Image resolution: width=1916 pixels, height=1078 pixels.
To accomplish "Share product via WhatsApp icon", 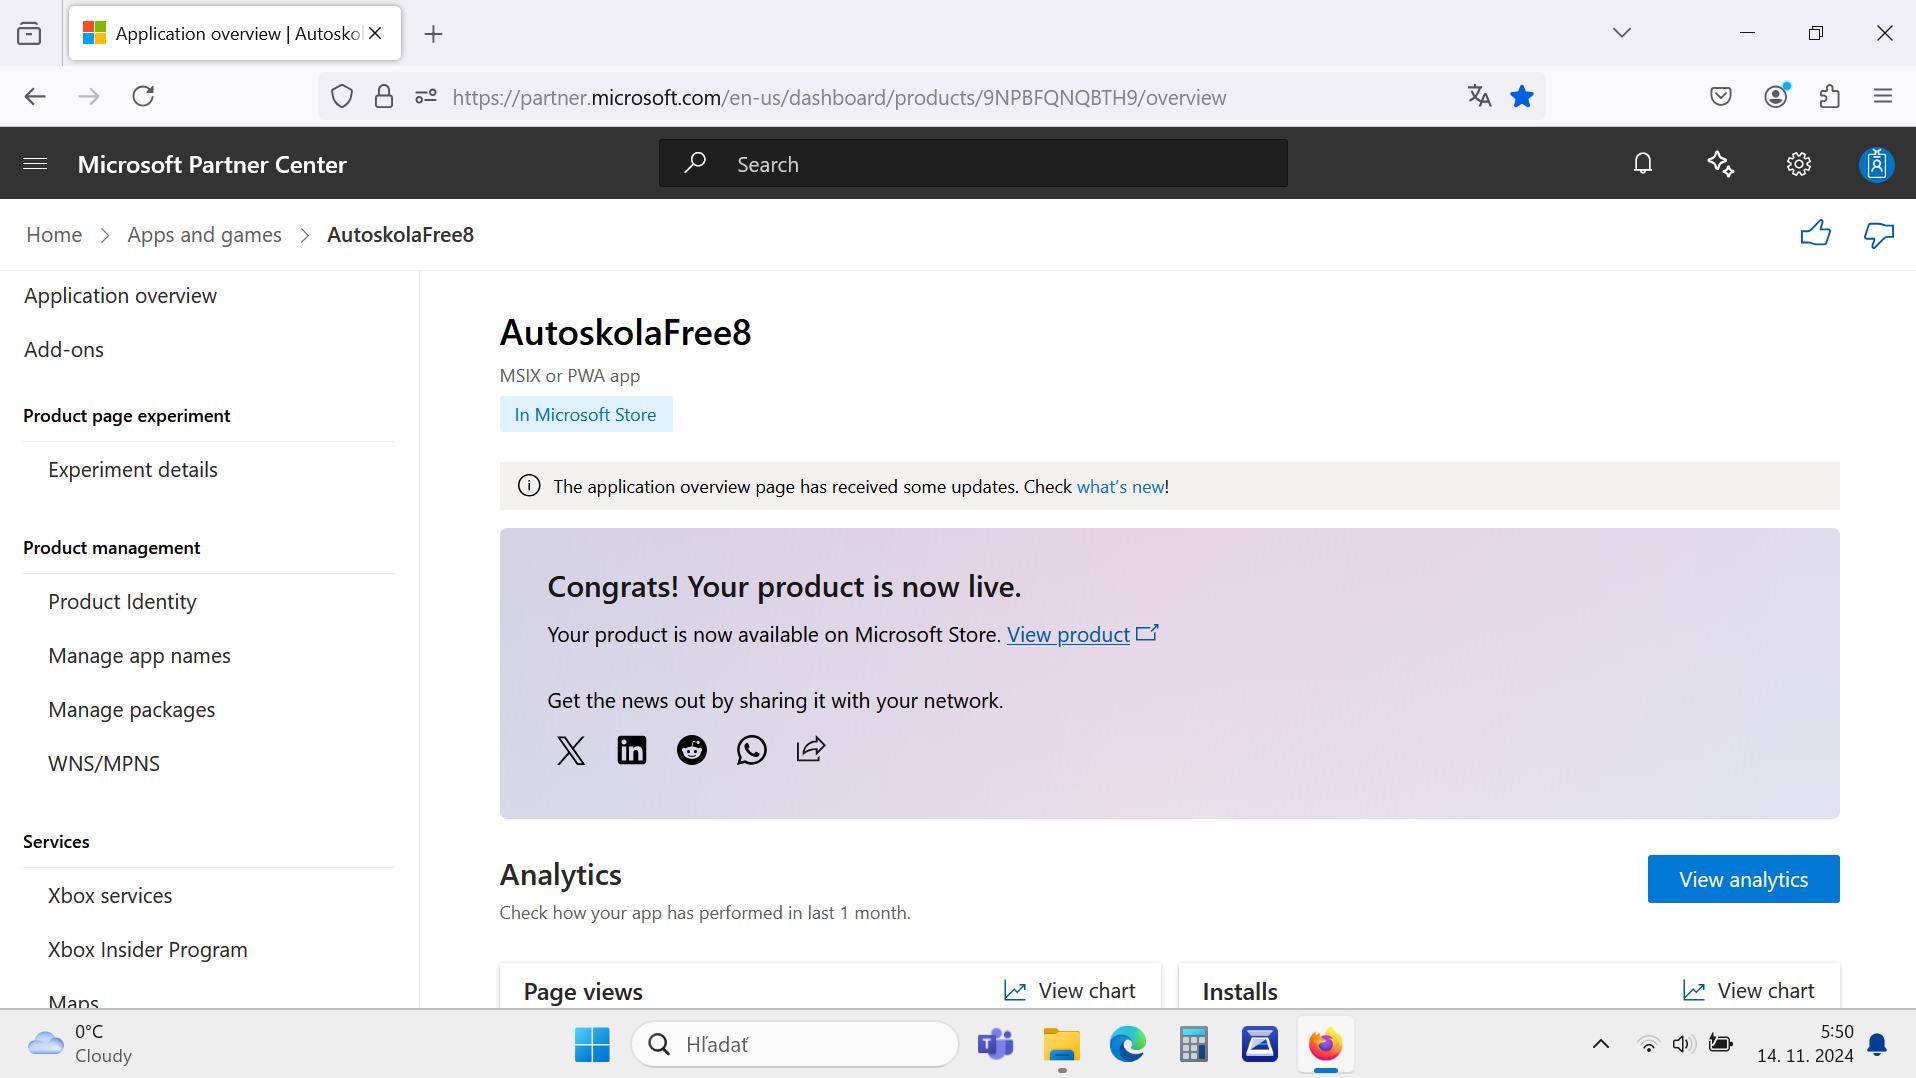I will pyautogui.click(x=751, y=750).
